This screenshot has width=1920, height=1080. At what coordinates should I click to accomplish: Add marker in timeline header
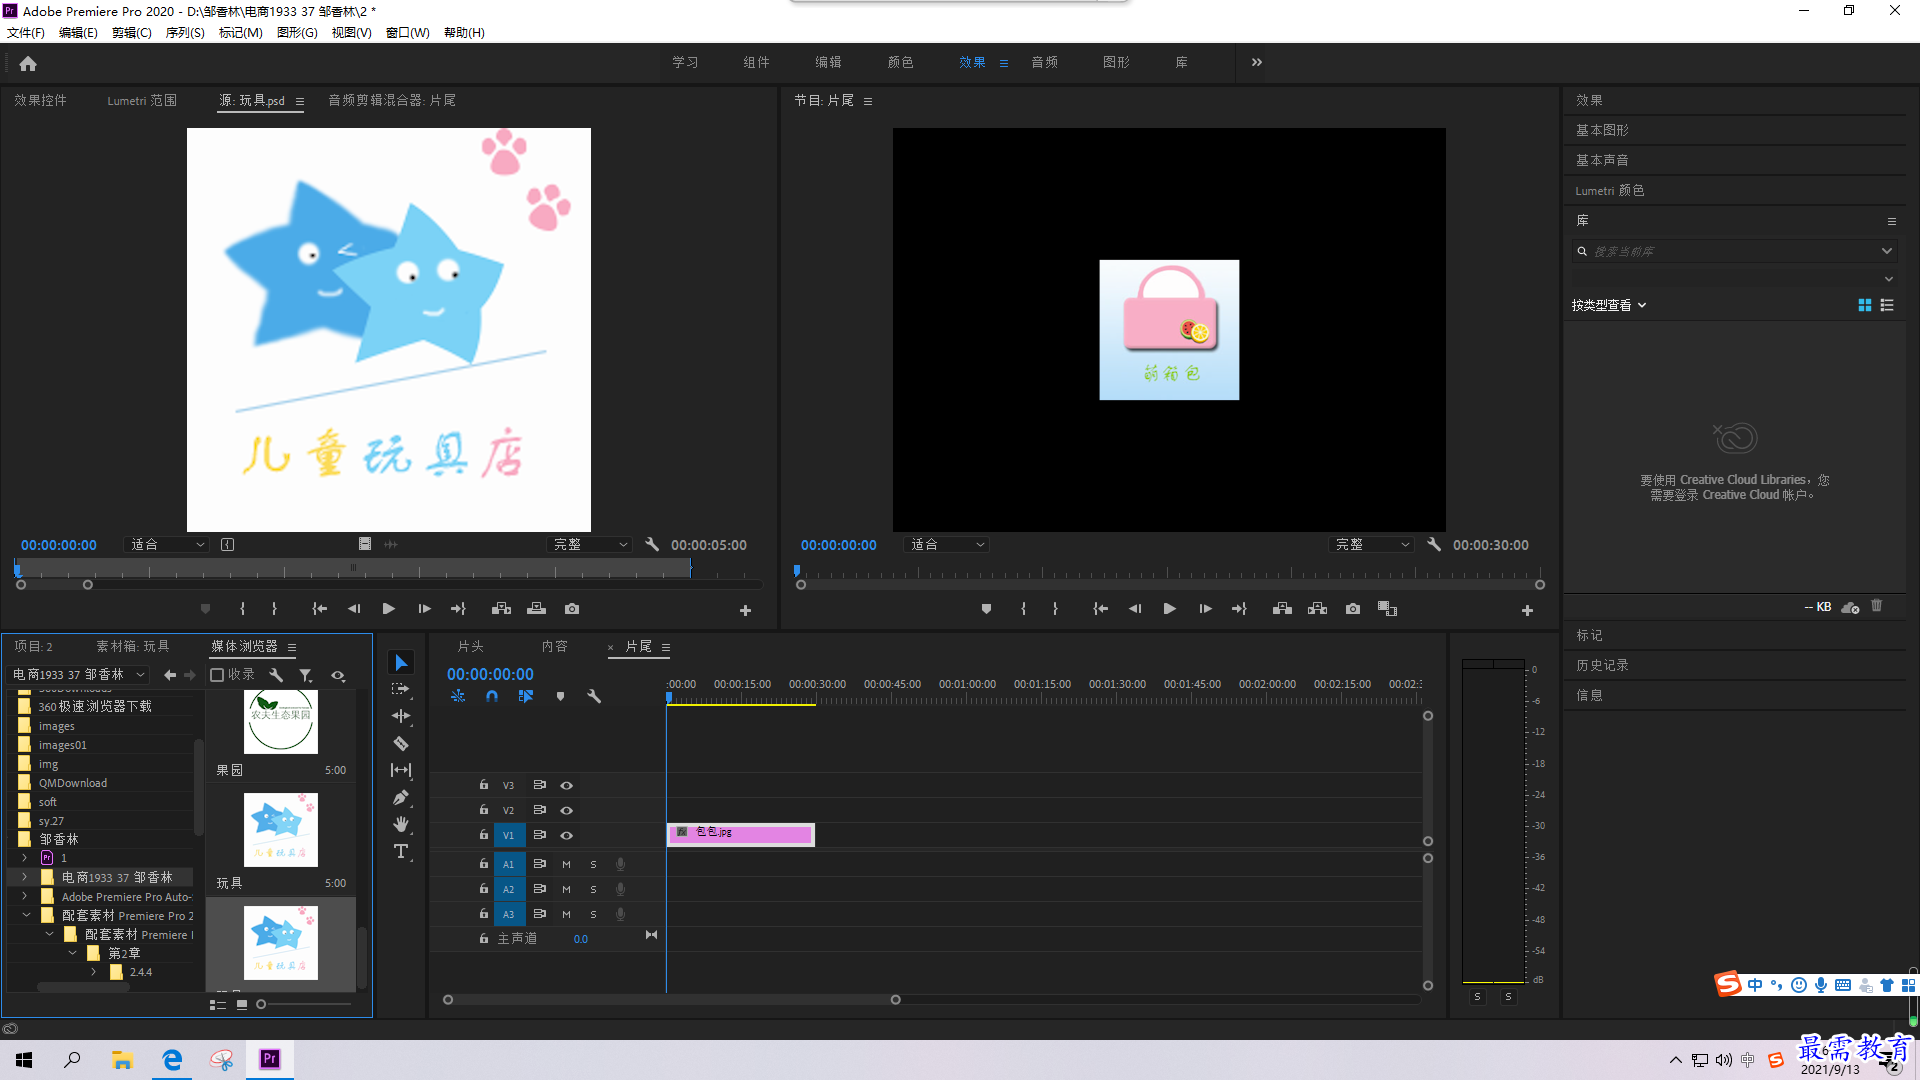pos(560,696)
